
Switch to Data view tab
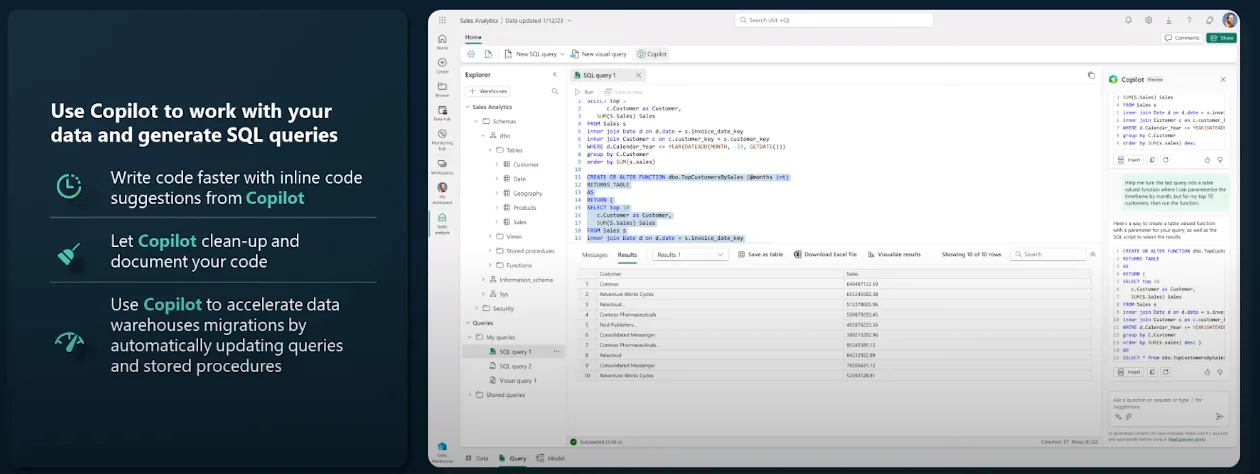tap(478, 457)
